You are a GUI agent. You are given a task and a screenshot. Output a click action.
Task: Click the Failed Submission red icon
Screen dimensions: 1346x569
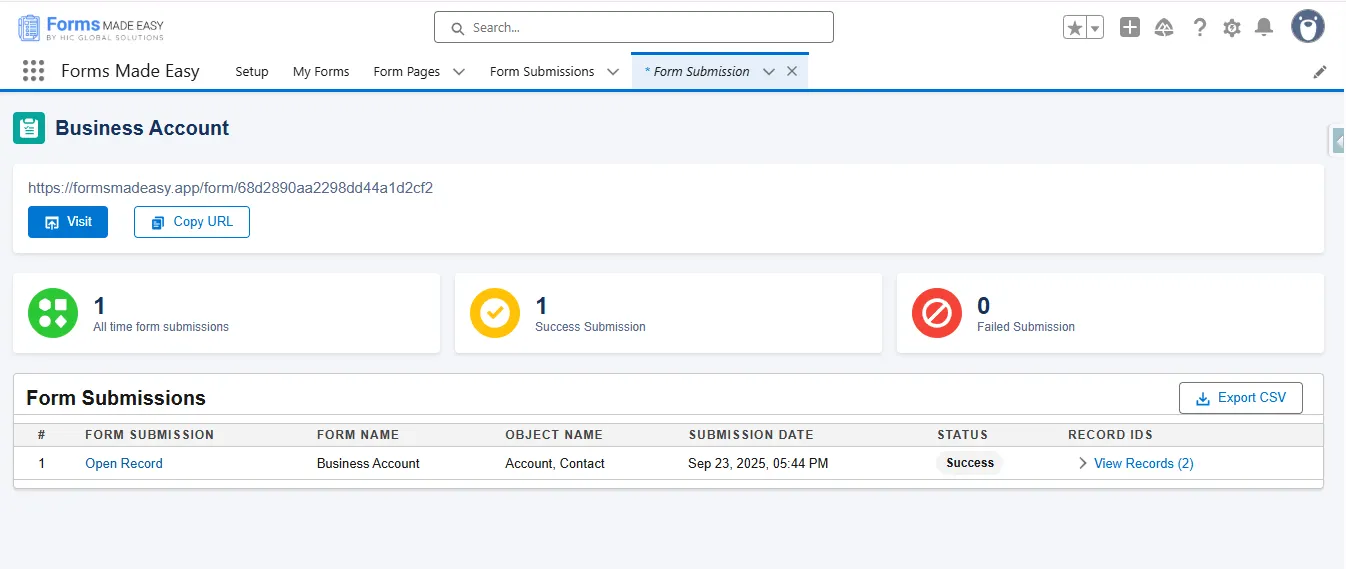pos(937,313)
